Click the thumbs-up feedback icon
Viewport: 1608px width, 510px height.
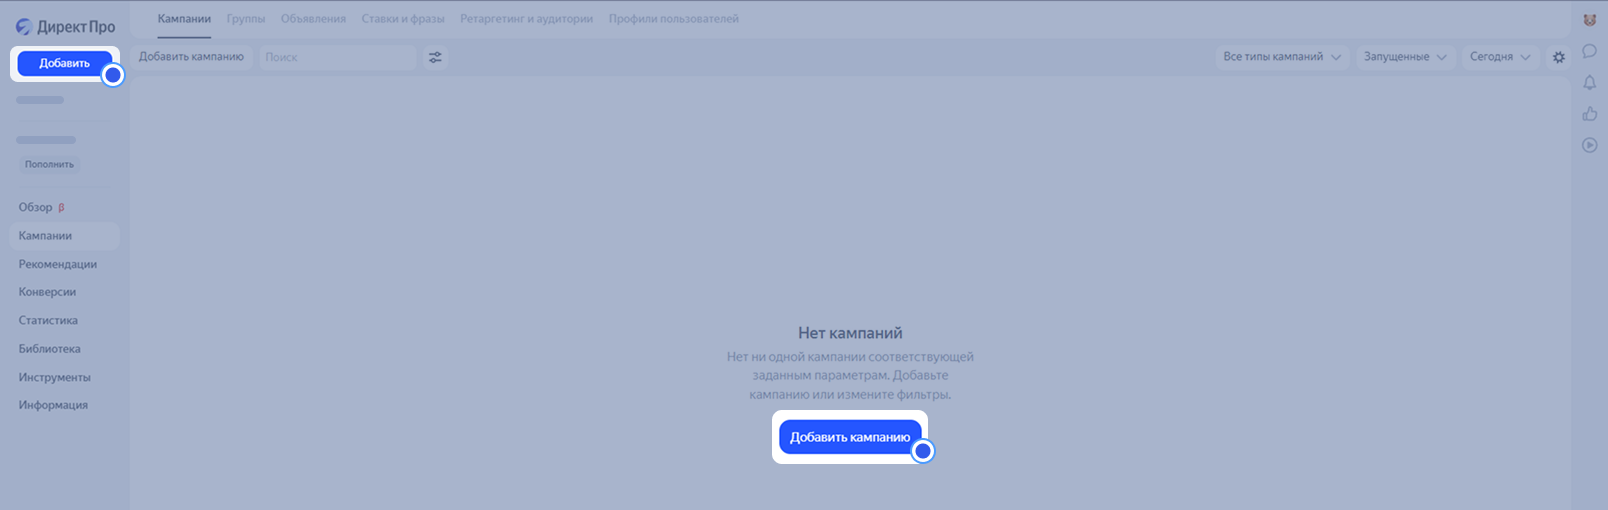pos(1589,114)
